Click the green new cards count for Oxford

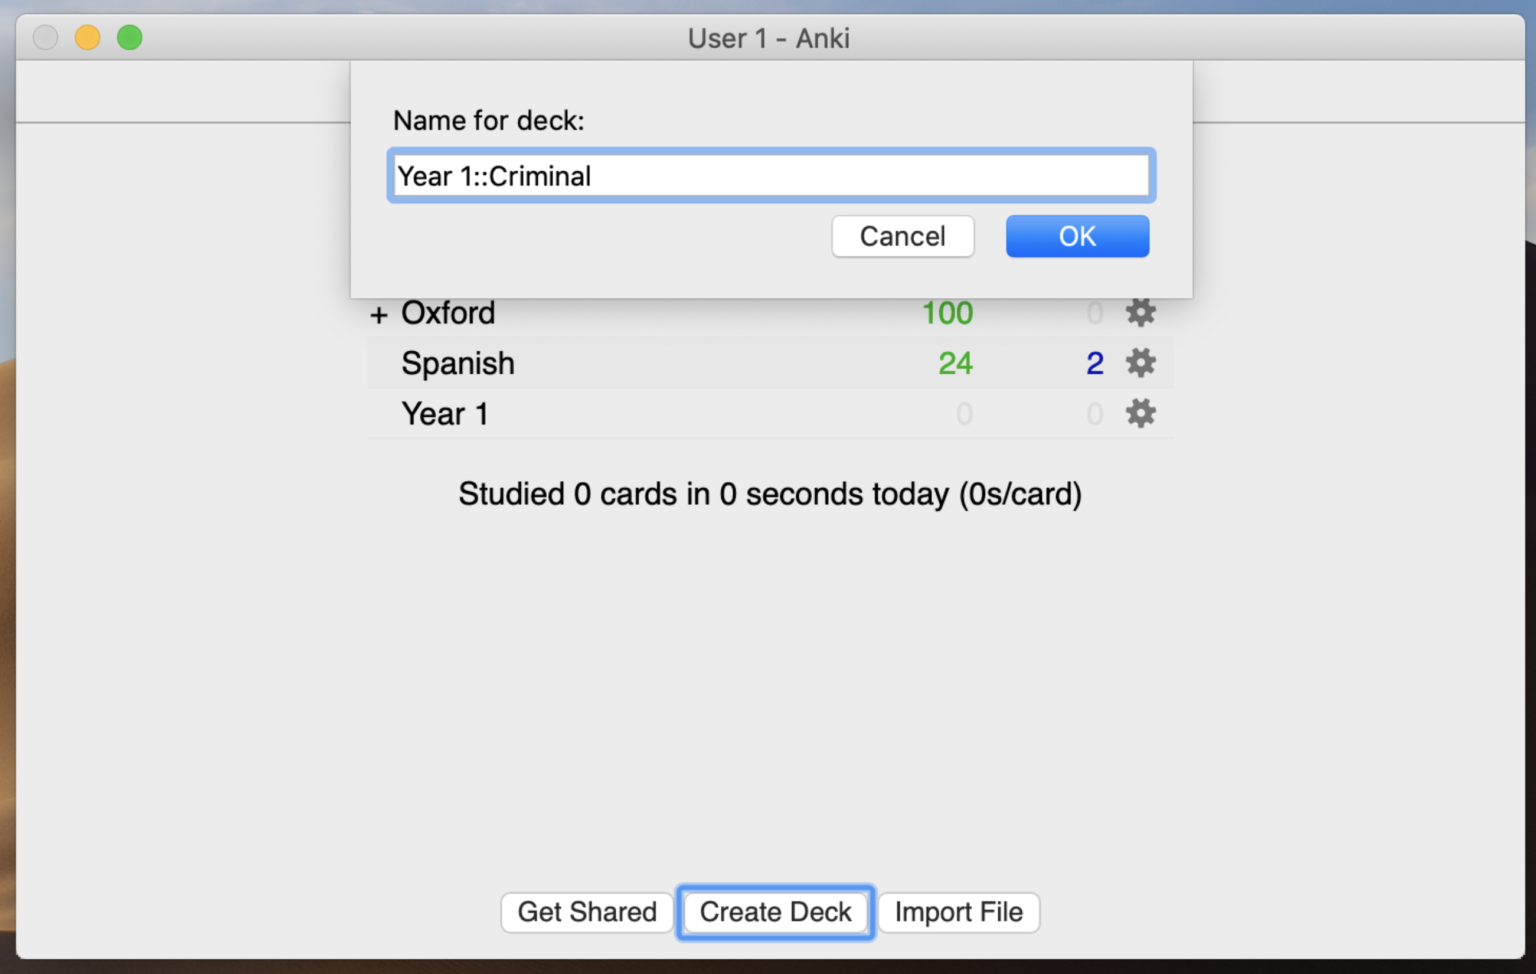tap(946, 313)
